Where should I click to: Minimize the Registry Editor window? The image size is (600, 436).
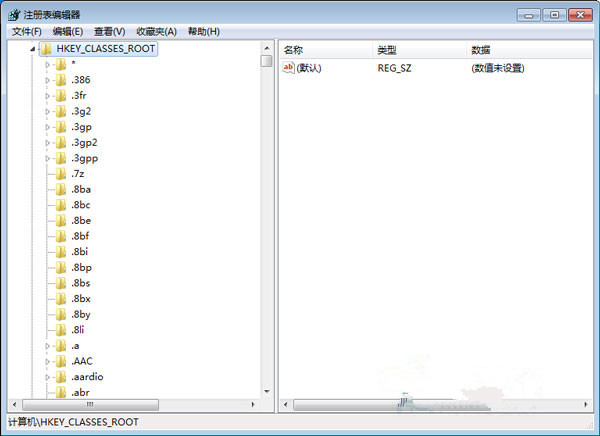click(529, 15)
